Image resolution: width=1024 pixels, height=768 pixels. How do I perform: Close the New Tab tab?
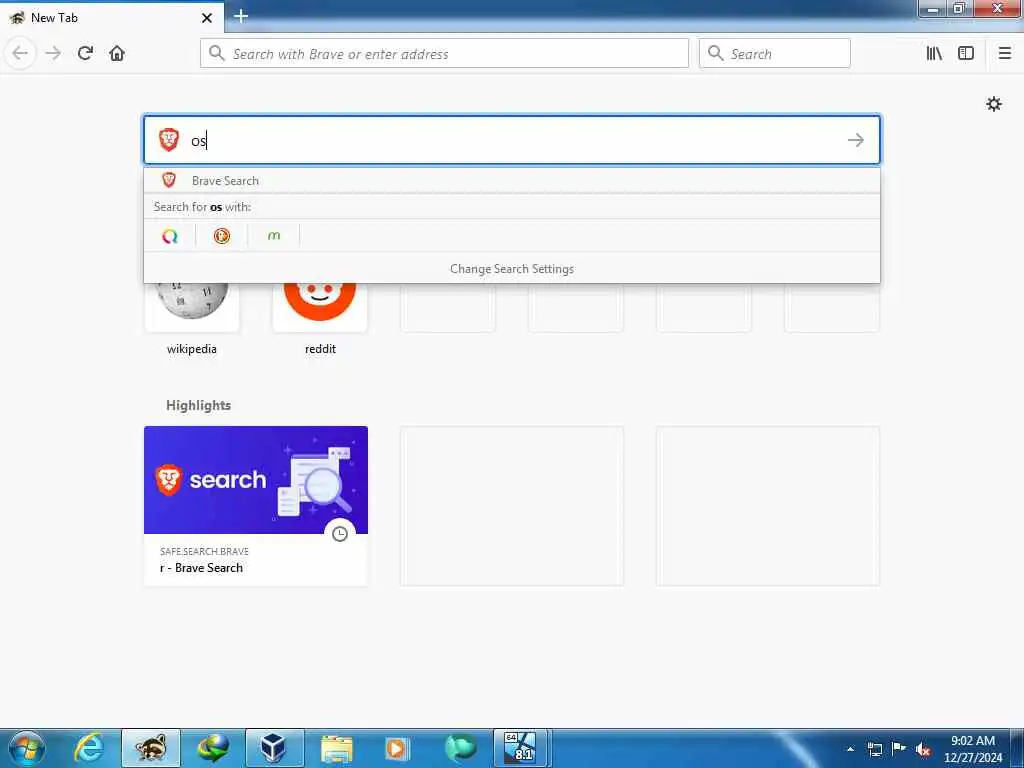coord(207,18)
